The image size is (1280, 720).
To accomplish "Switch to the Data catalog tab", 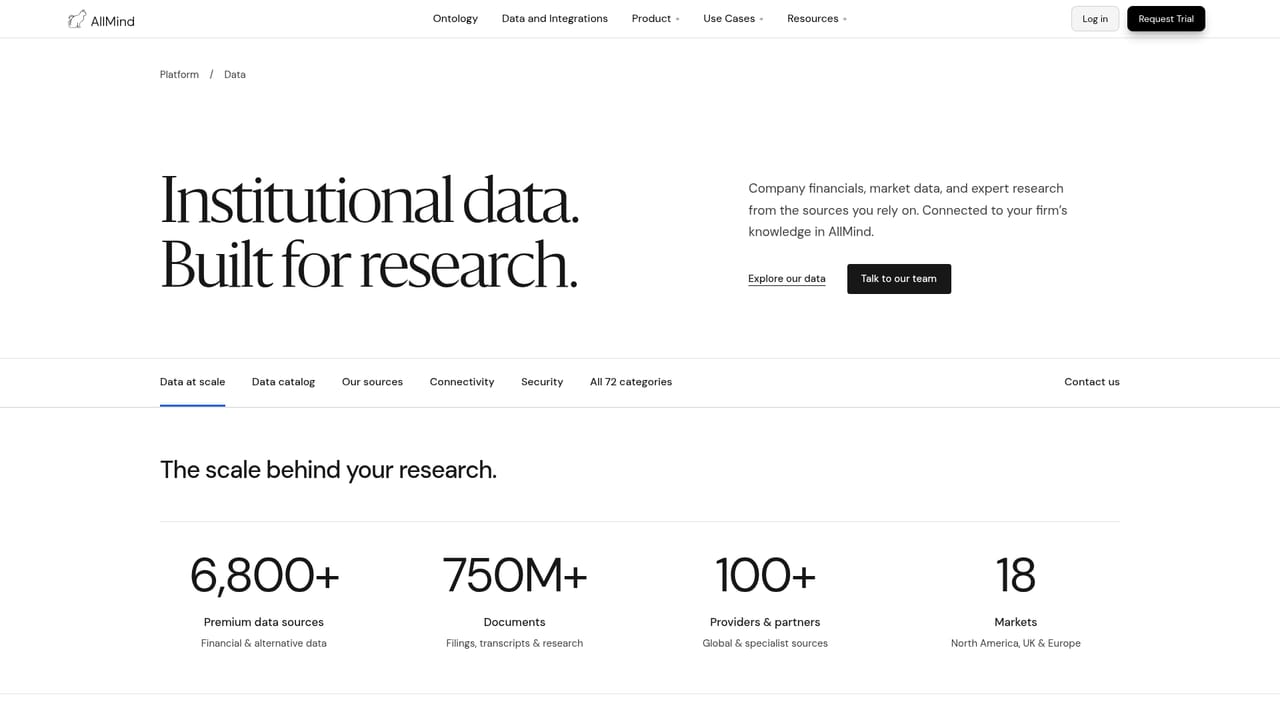I will coord(283,382).
